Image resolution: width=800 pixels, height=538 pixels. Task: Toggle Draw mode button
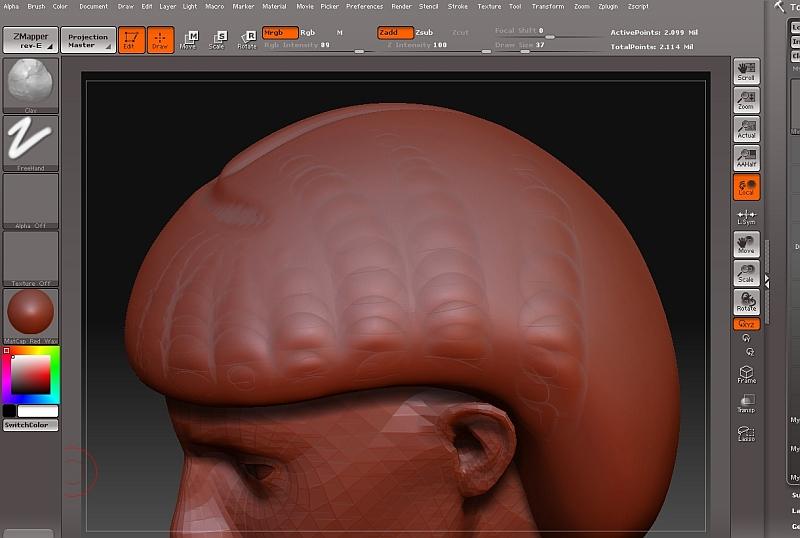click(x=160, y=40)
